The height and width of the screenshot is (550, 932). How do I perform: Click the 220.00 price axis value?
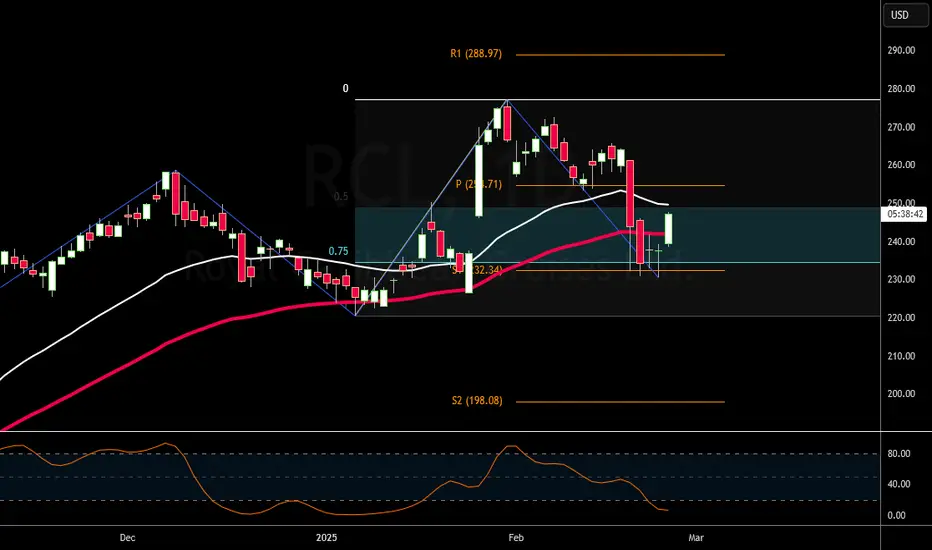tap(901, 318)
